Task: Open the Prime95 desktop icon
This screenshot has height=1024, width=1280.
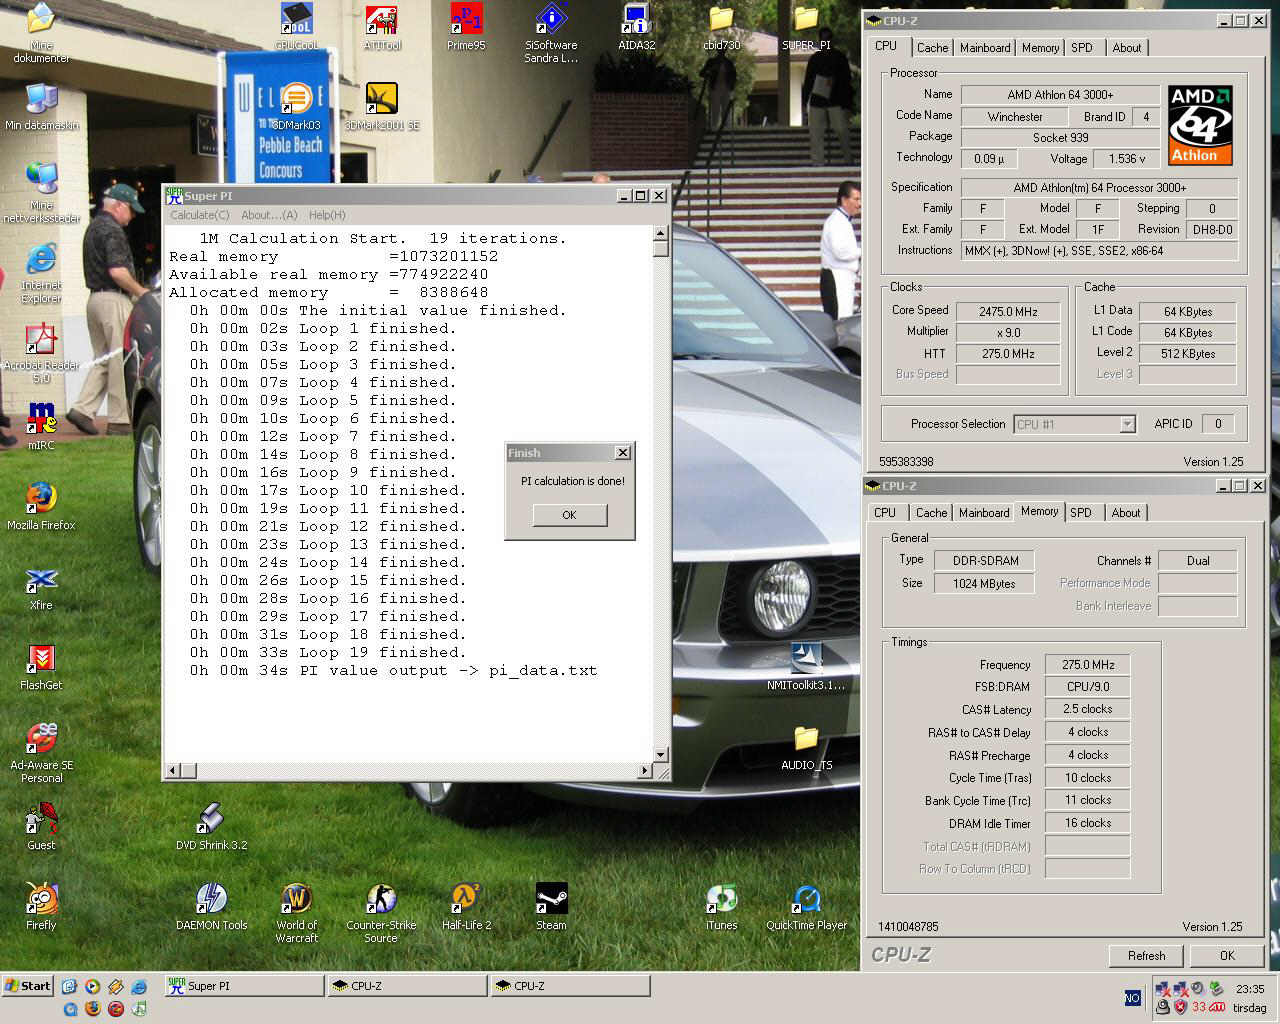Action: coord(465,22)
